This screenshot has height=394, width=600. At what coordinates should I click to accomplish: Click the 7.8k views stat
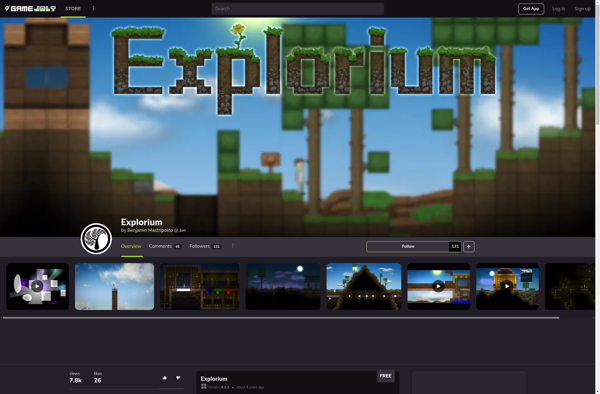tap(75, 378)
